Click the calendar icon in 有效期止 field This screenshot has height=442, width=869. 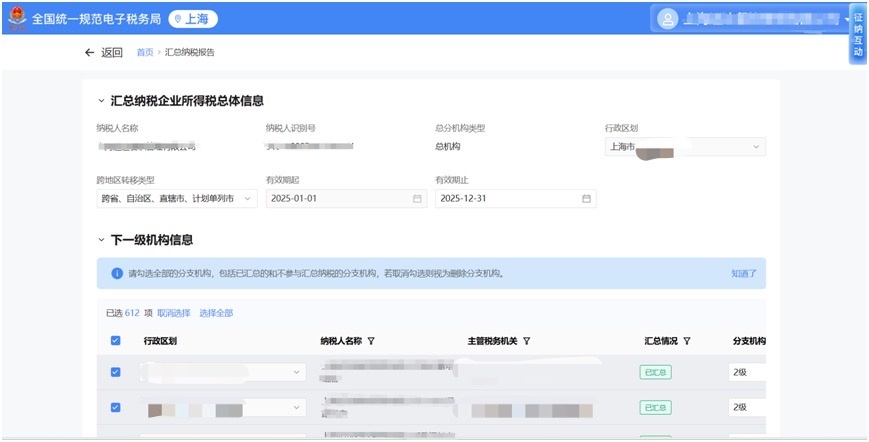tap(586, 199)
